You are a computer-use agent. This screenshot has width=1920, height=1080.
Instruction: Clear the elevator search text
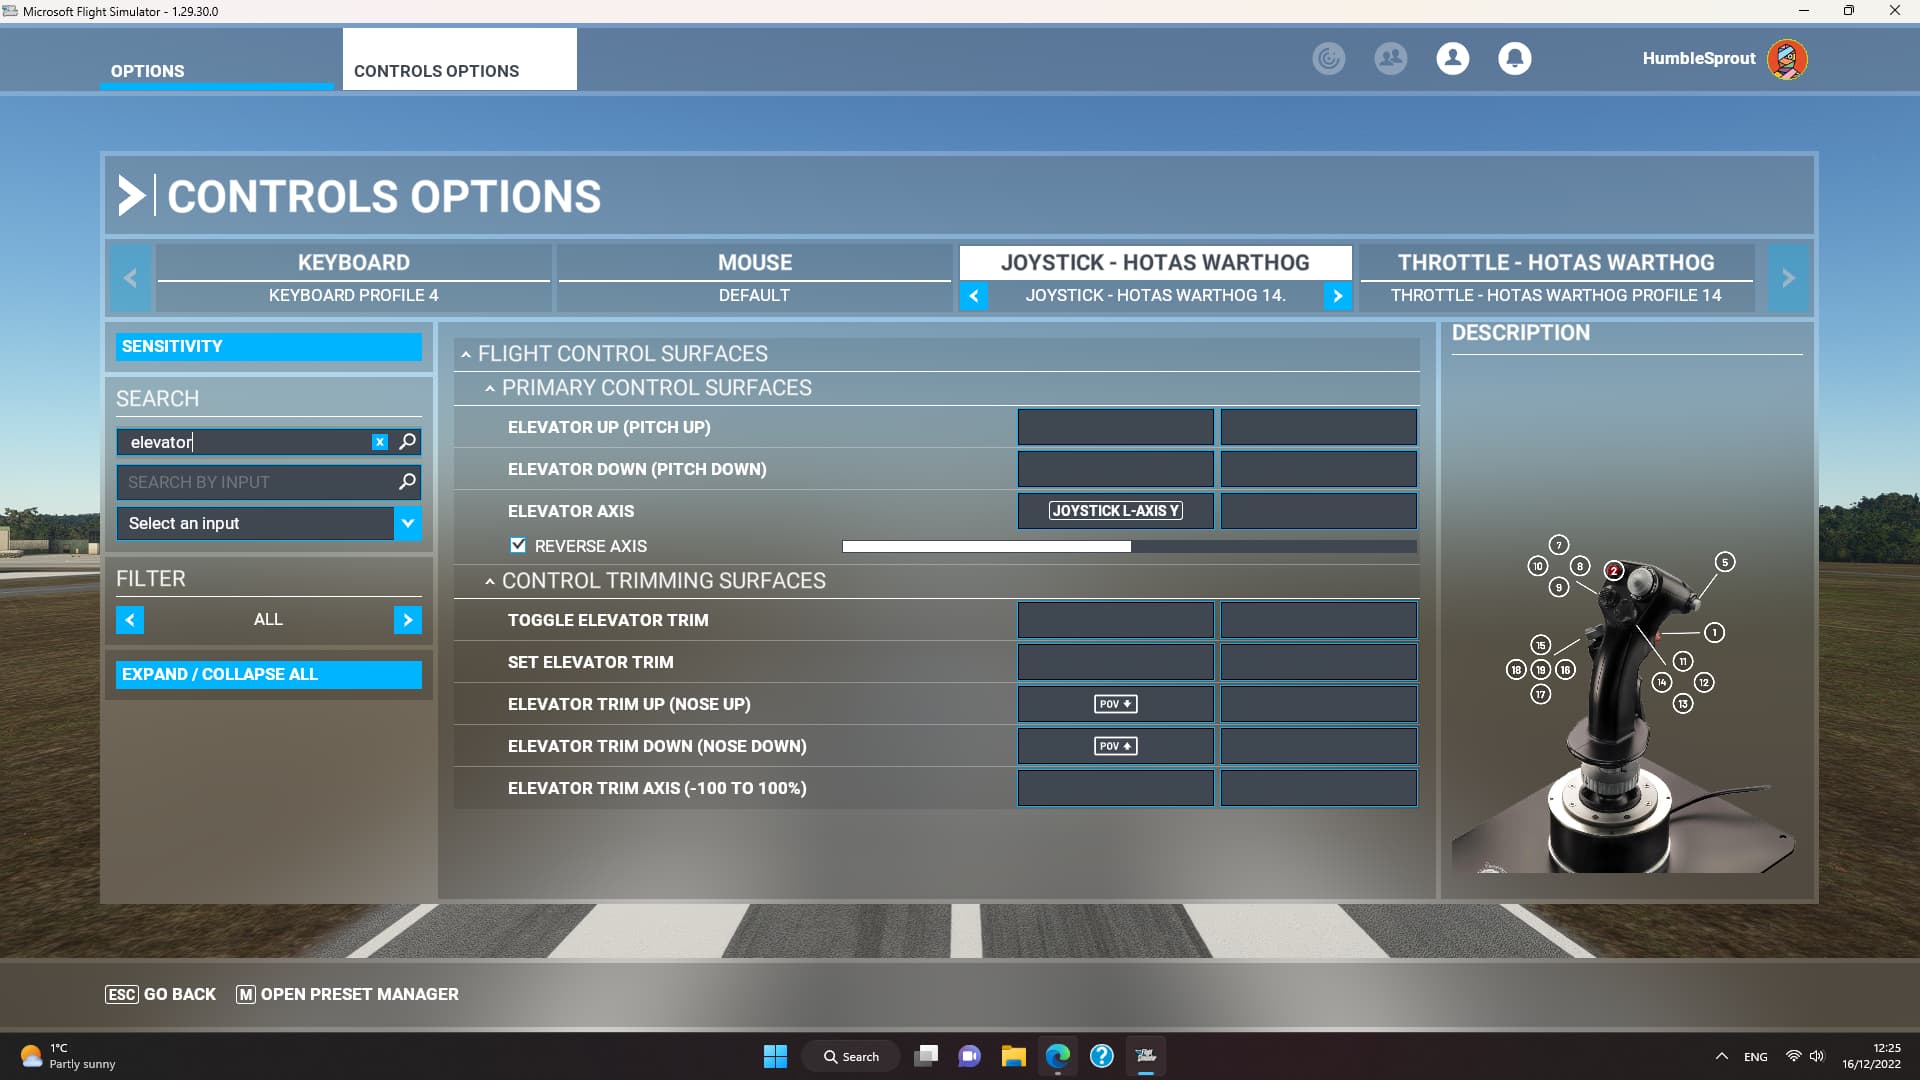(380, 442)
